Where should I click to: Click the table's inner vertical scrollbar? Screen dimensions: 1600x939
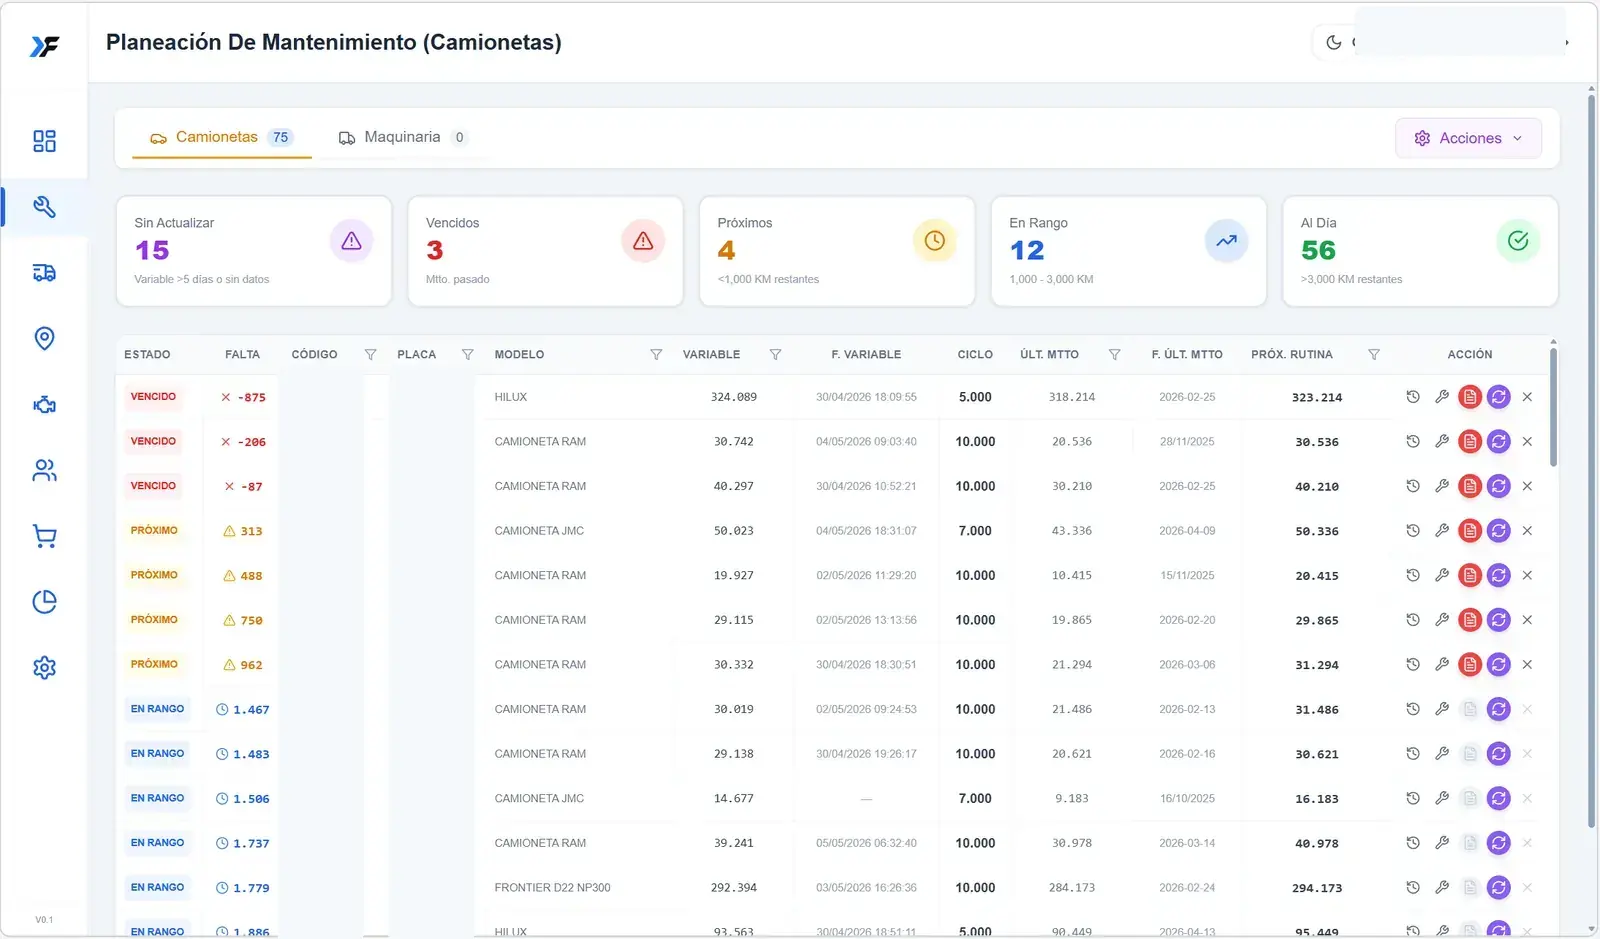[1553, 405]
